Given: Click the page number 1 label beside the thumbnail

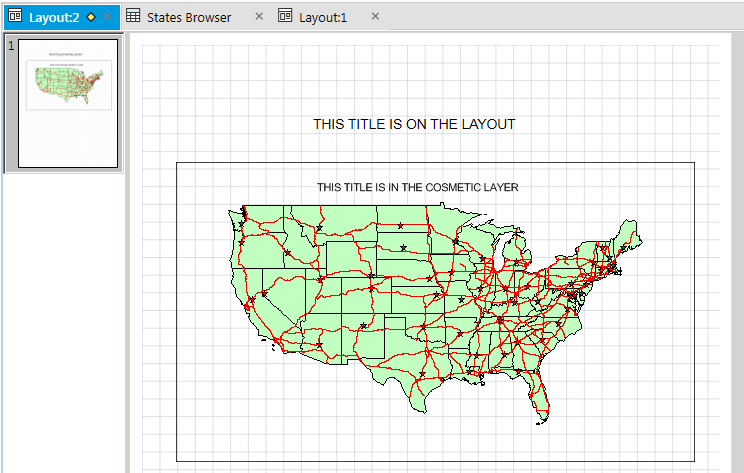Looking at the screenshot, I should point(10,46).
